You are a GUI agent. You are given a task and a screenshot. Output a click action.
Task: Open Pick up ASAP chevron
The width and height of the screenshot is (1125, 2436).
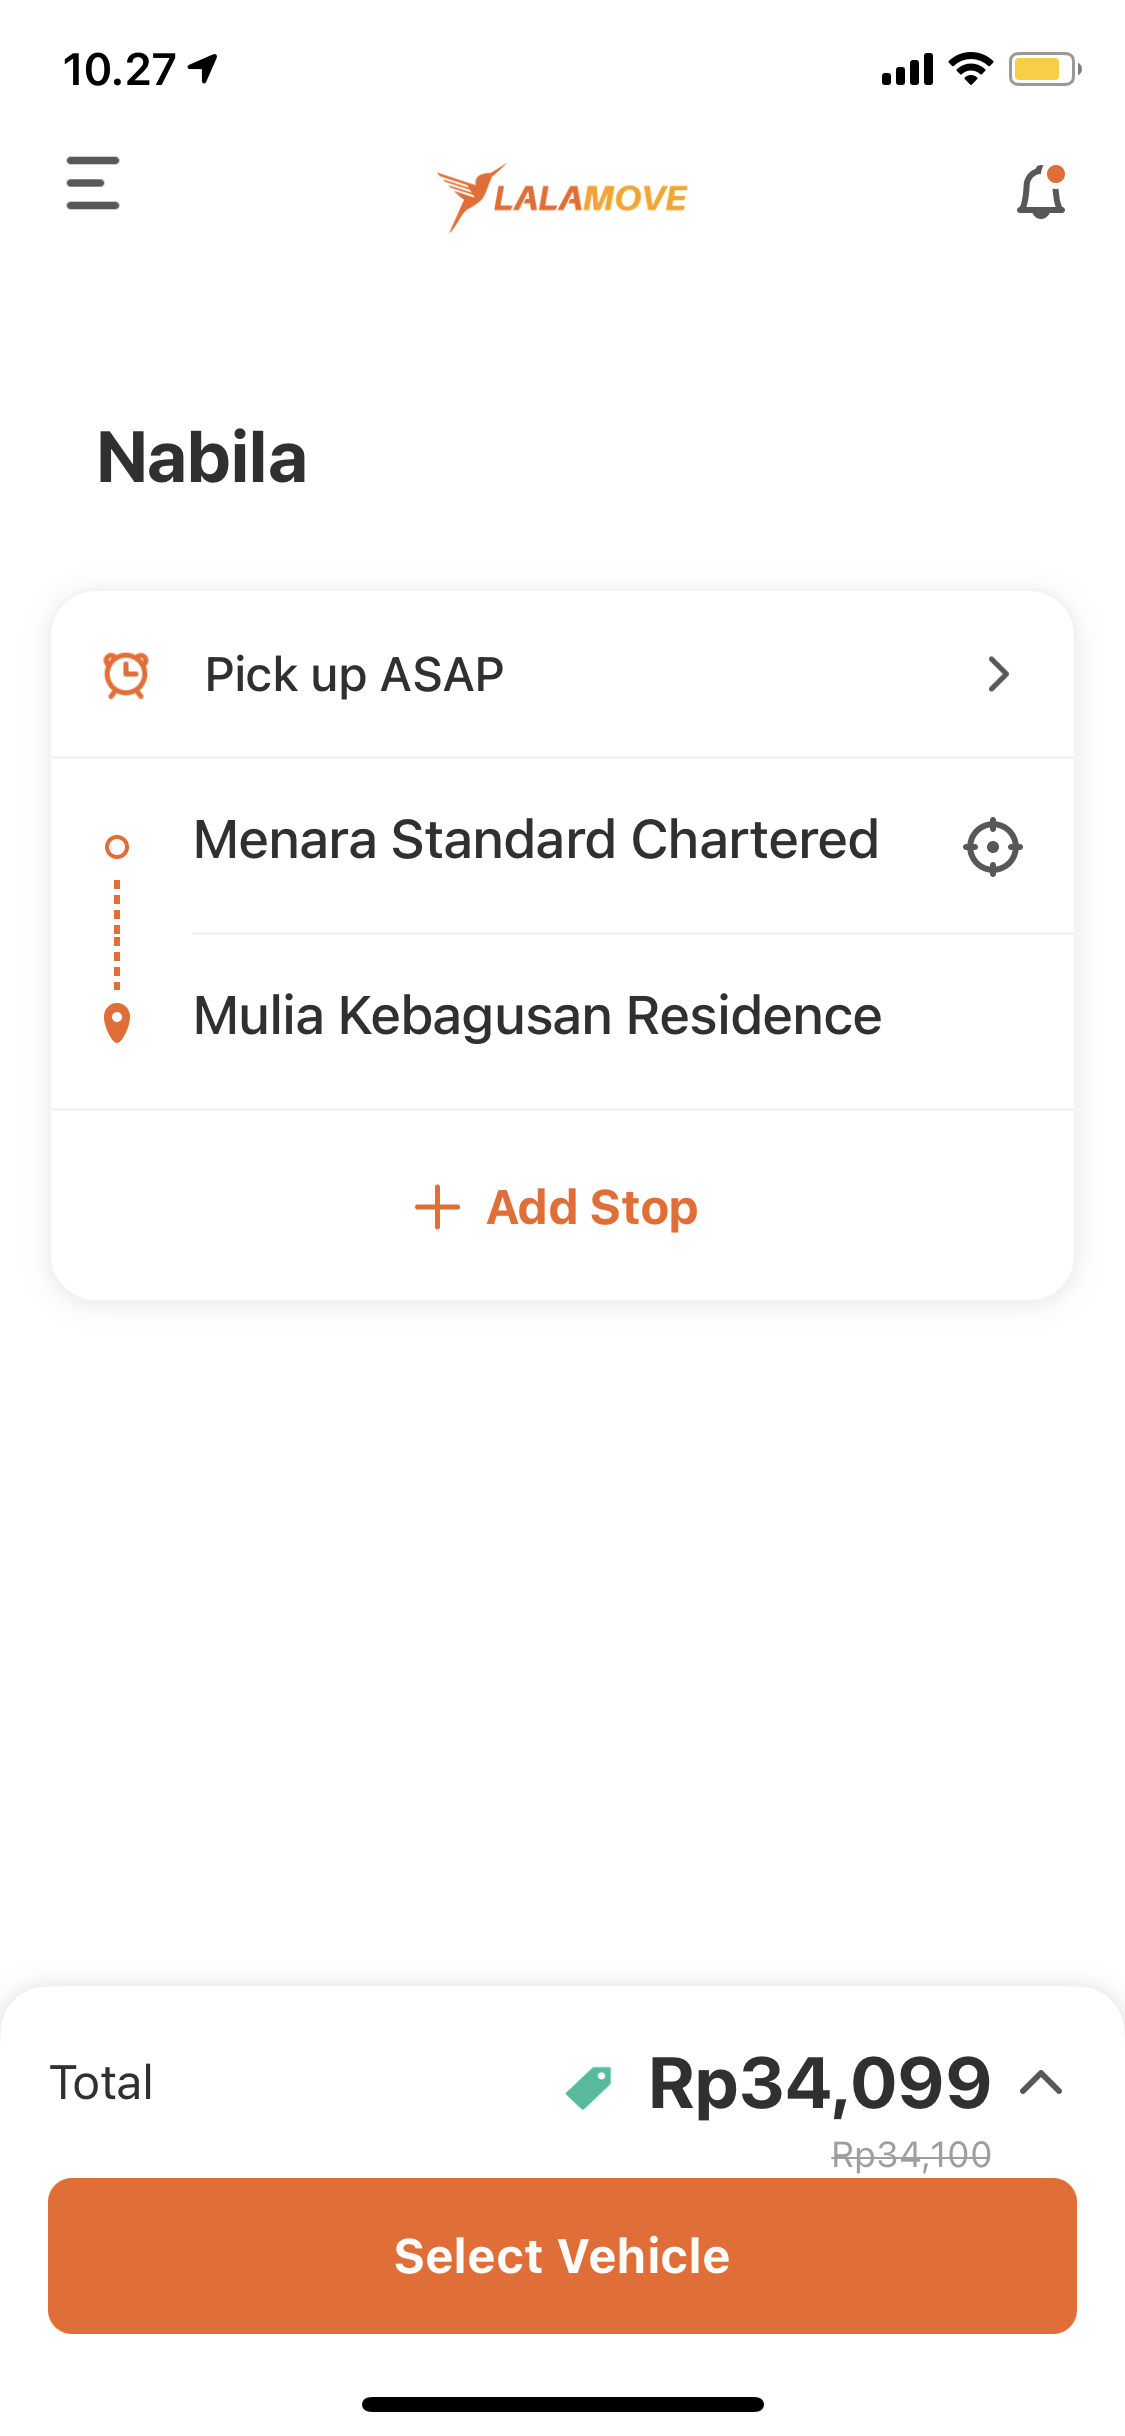point(998,675)
